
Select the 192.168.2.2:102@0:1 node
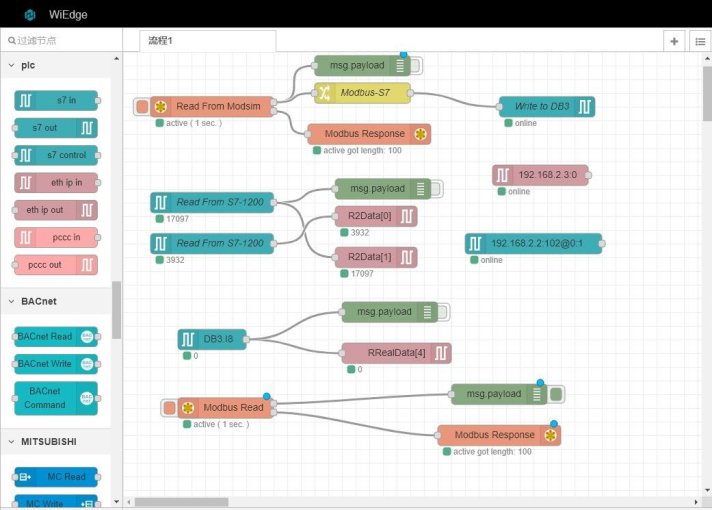pos(533,243)
